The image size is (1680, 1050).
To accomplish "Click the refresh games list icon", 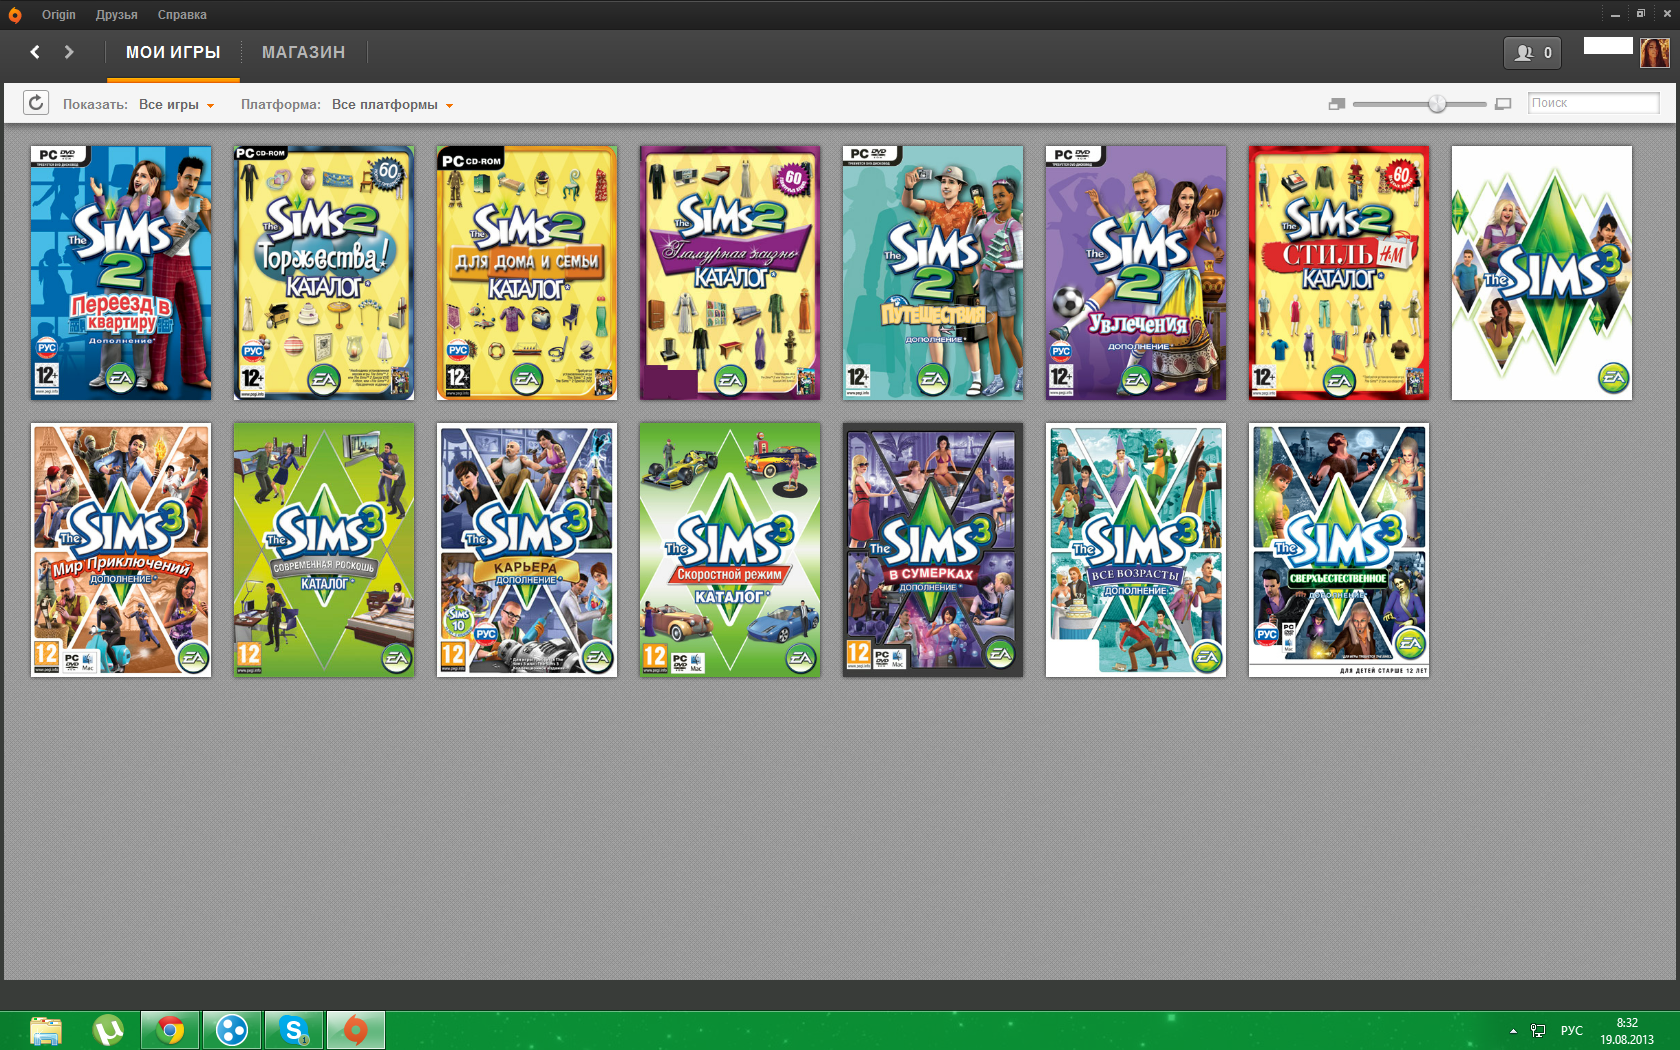I will pyautogui.click(x=36, y=103).
